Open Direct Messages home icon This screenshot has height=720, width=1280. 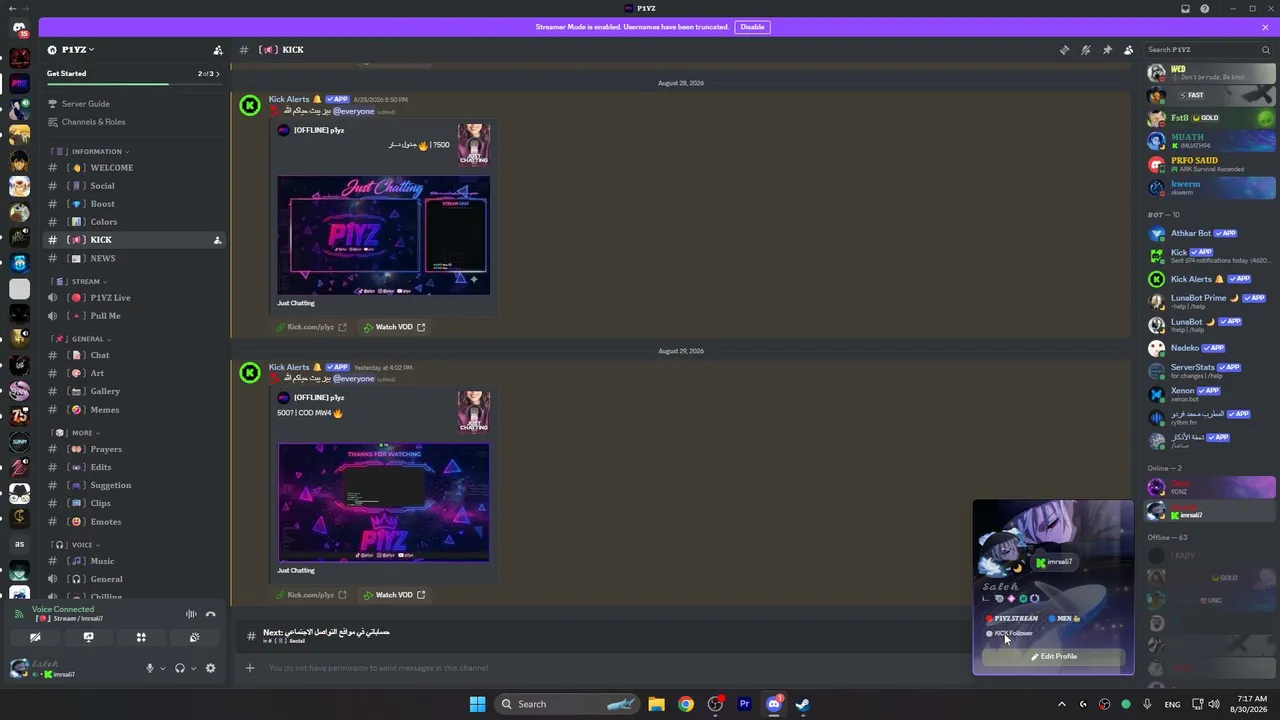19,27
